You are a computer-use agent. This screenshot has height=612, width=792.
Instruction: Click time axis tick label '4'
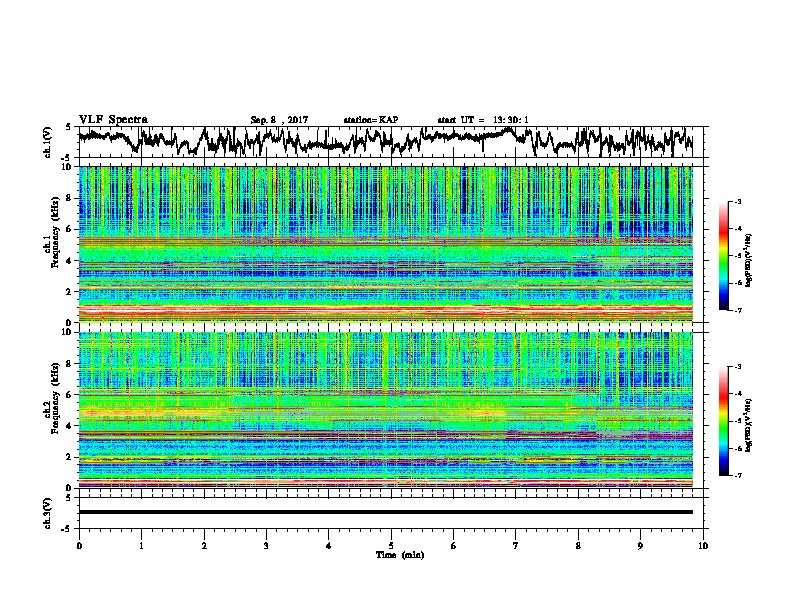pos(329,546)
